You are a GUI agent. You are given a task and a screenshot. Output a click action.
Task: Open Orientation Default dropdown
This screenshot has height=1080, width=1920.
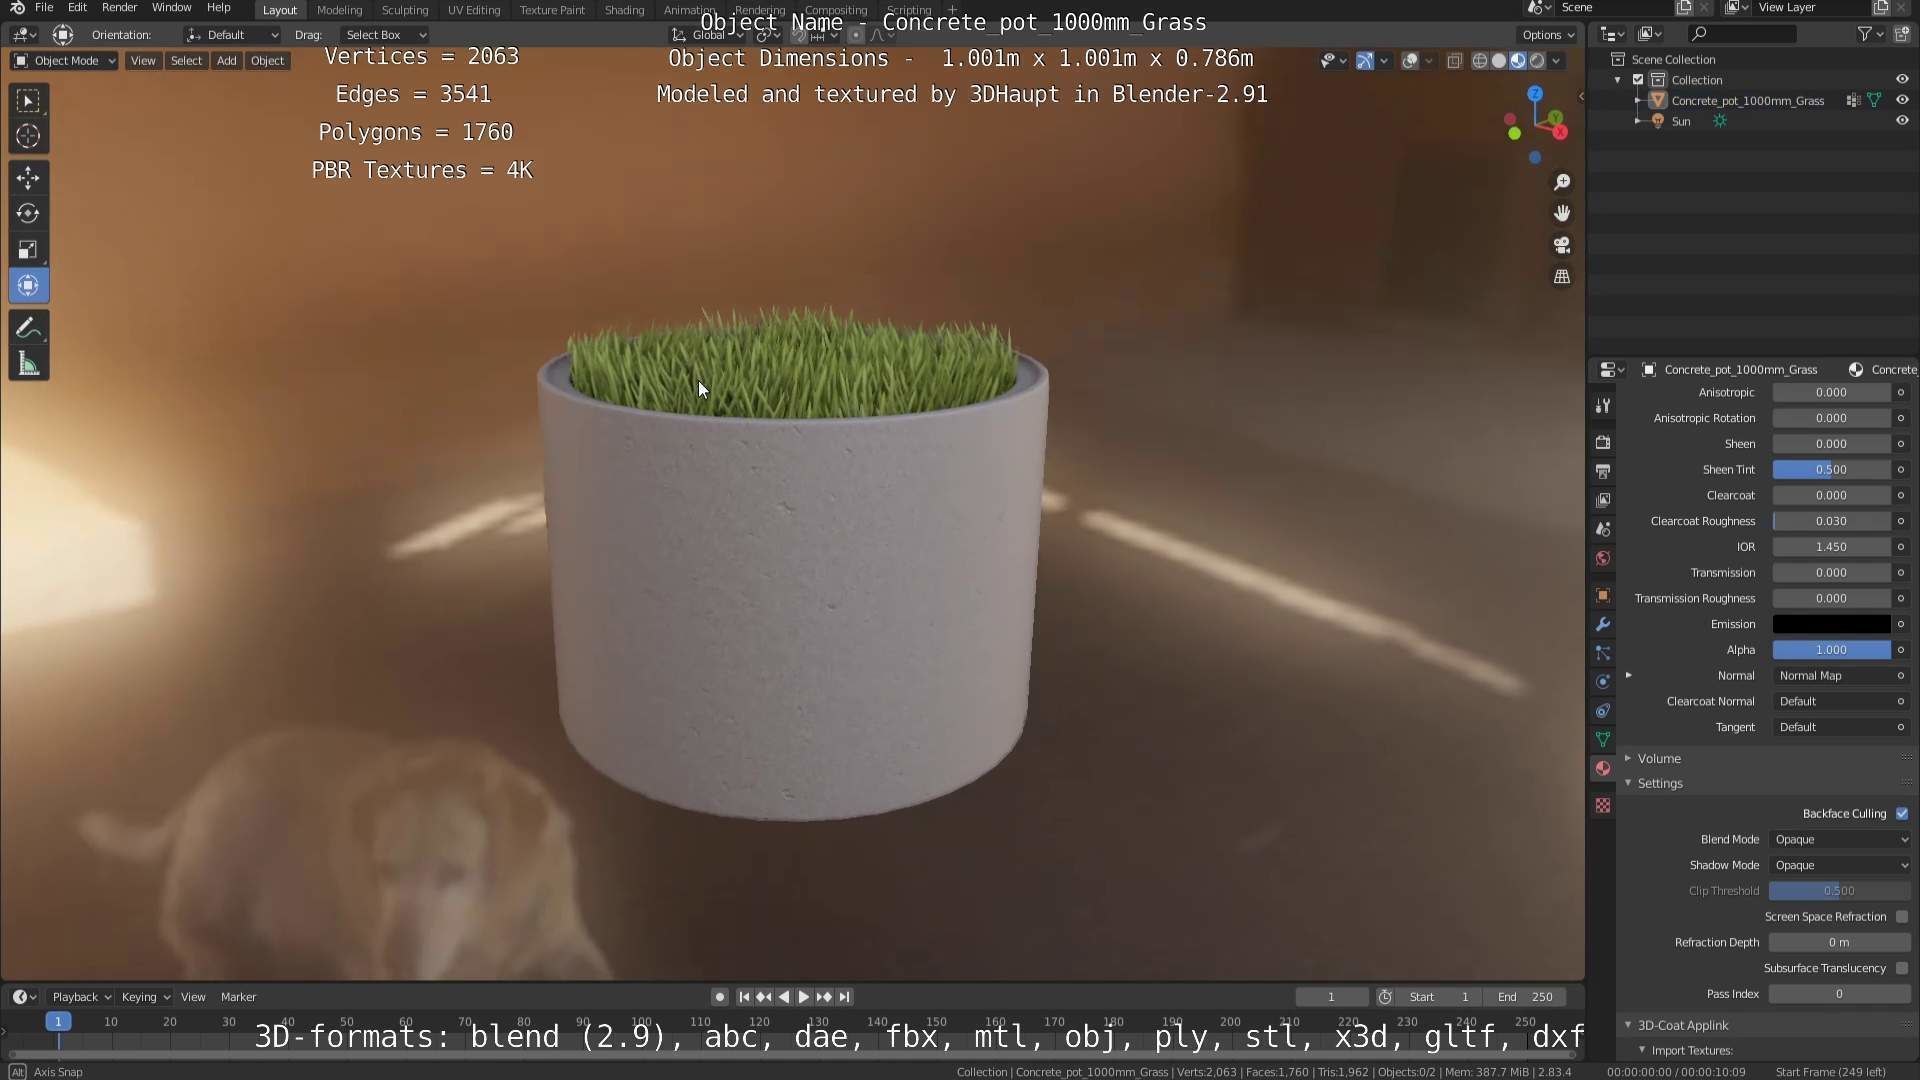point(232,35)
